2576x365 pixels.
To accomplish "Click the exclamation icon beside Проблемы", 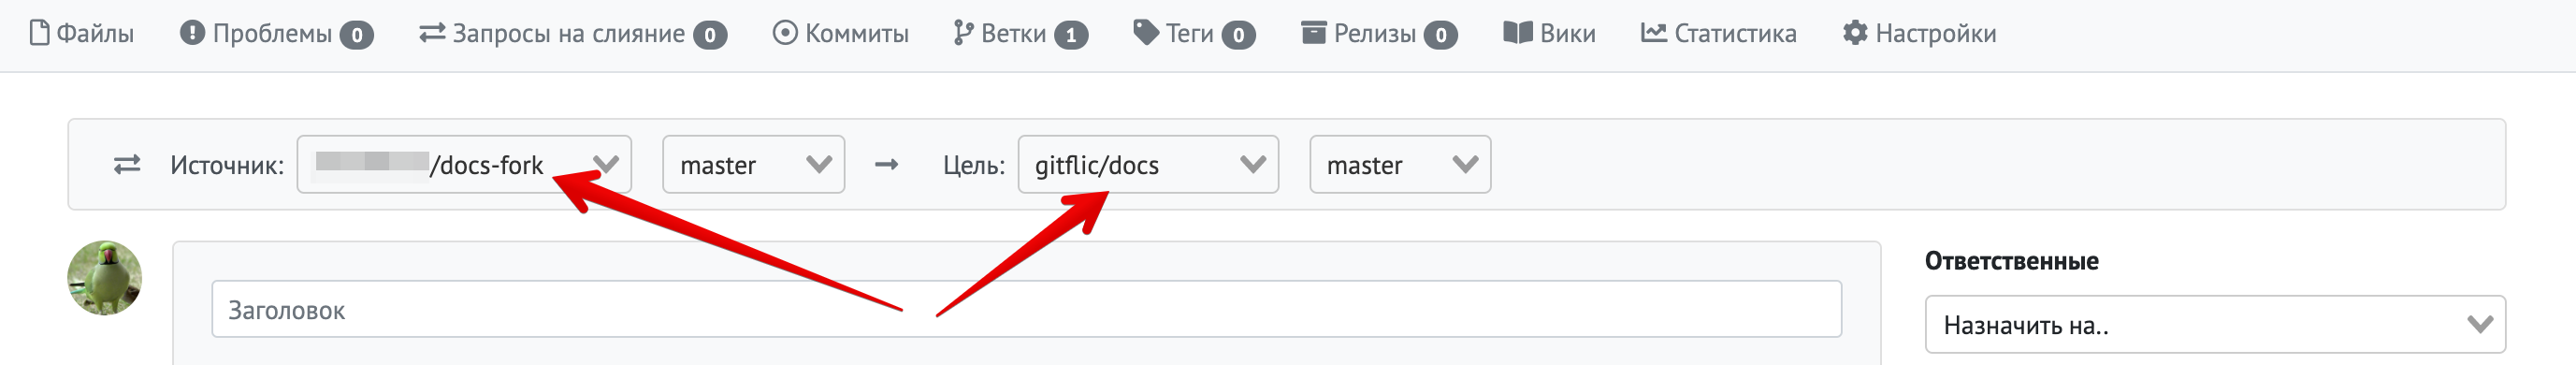I will point(192,33).
